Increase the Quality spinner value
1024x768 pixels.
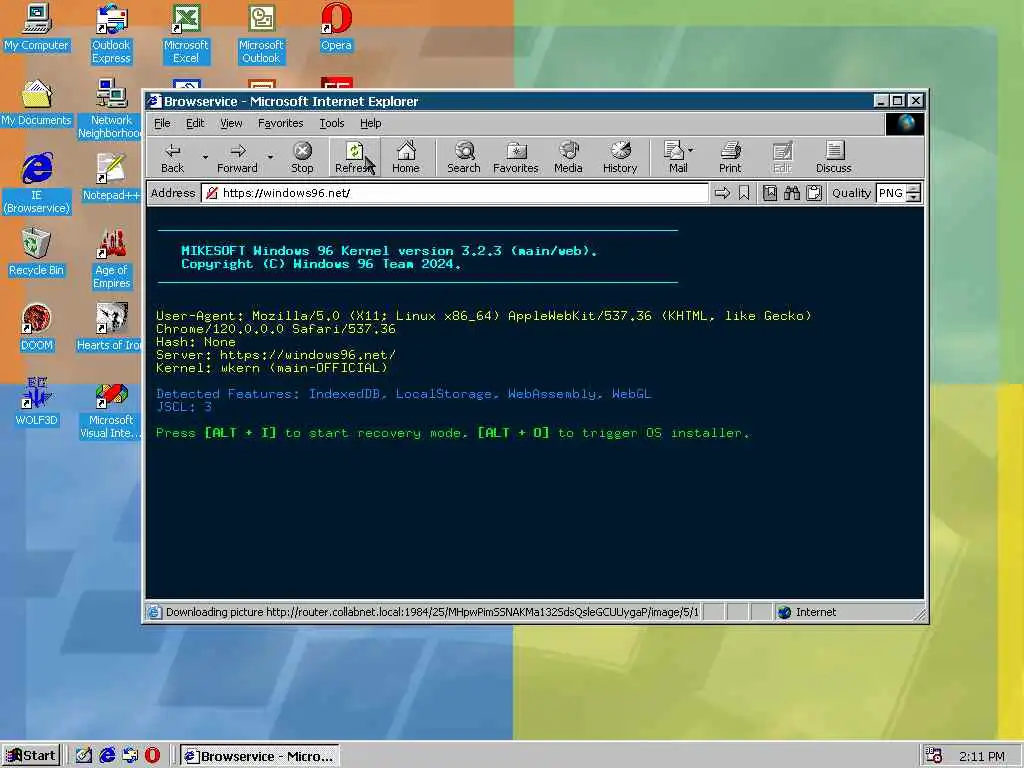914,189
